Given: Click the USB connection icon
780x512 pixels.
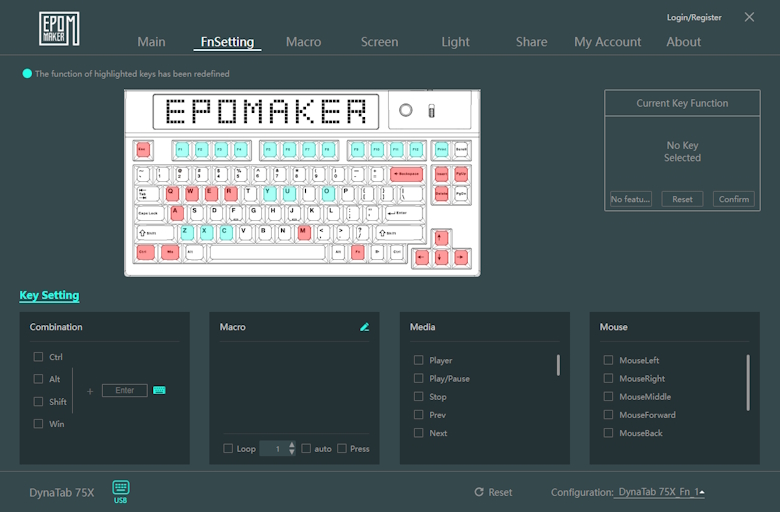Looking at the screenshot, I should coord(121,490).
